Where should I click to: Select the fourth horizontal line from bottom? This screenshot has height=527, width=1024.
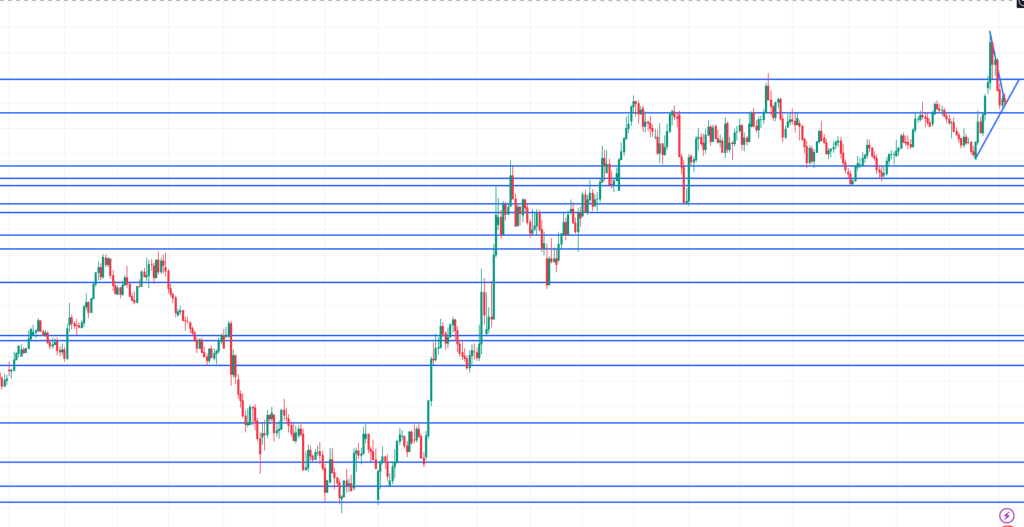[x=500, y=423]
